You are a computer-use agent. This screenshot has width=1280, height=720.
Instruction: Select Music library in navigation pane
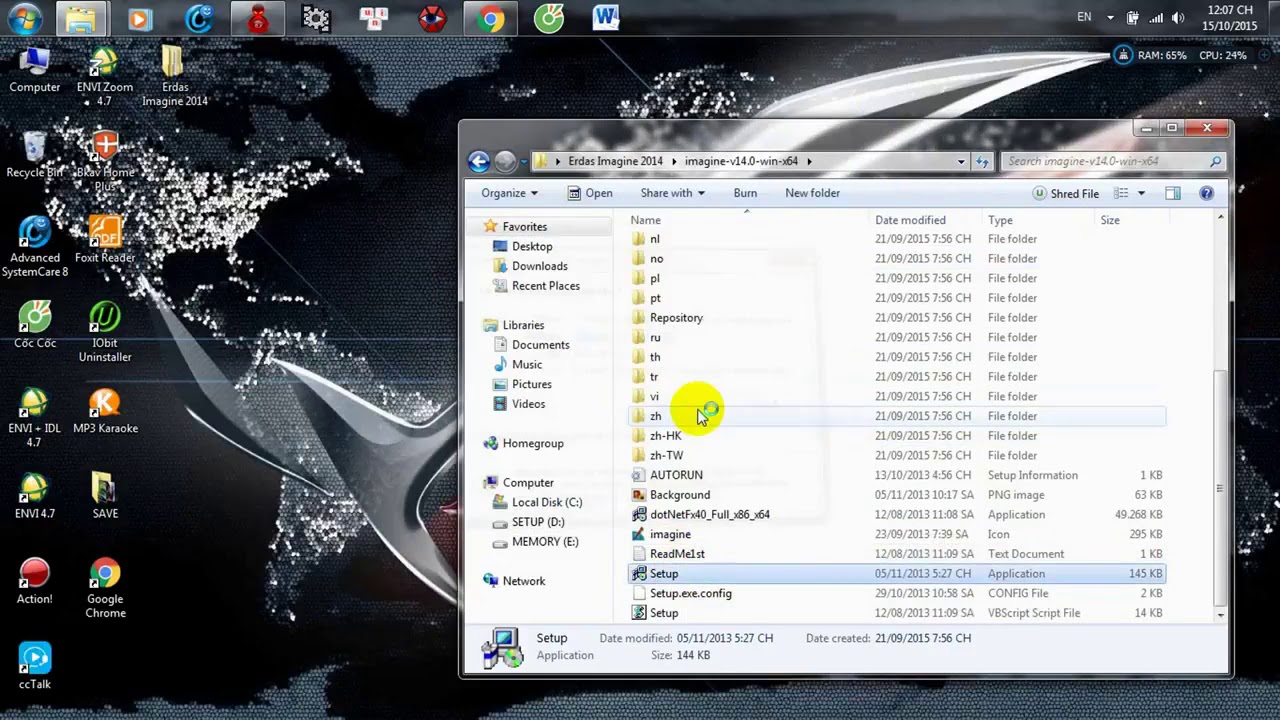526,365
